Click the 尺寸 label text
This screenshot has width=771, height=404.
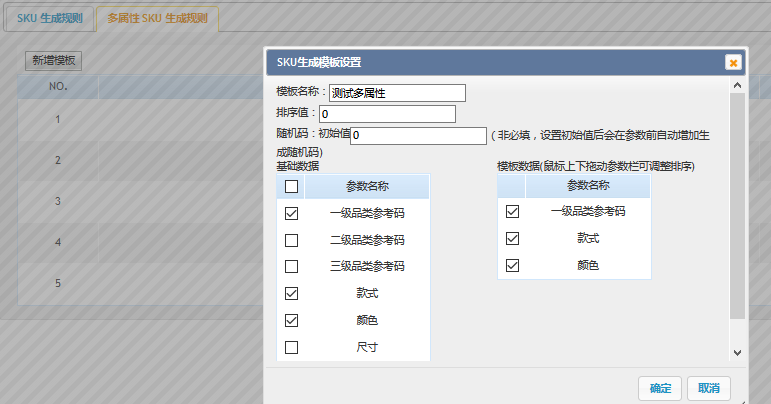point(367,347)
